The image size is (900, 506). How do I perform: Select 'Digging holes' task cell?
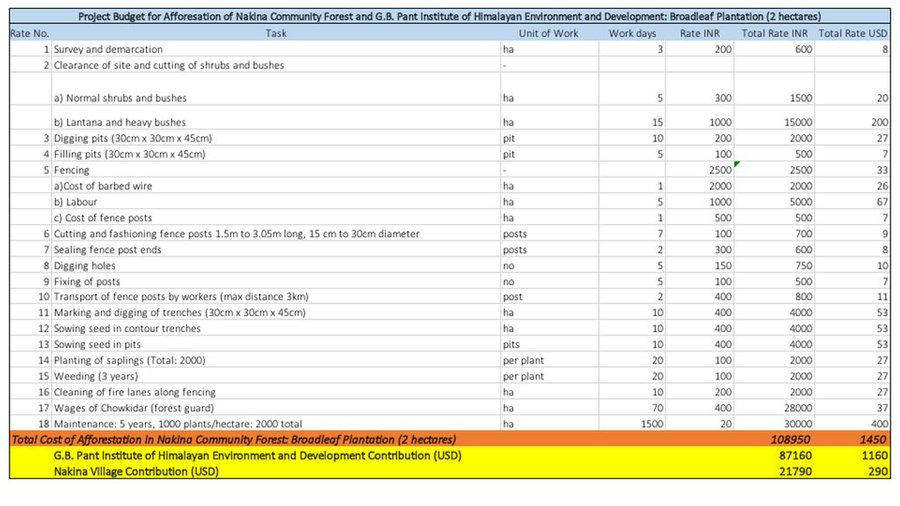tap(276, 266)
